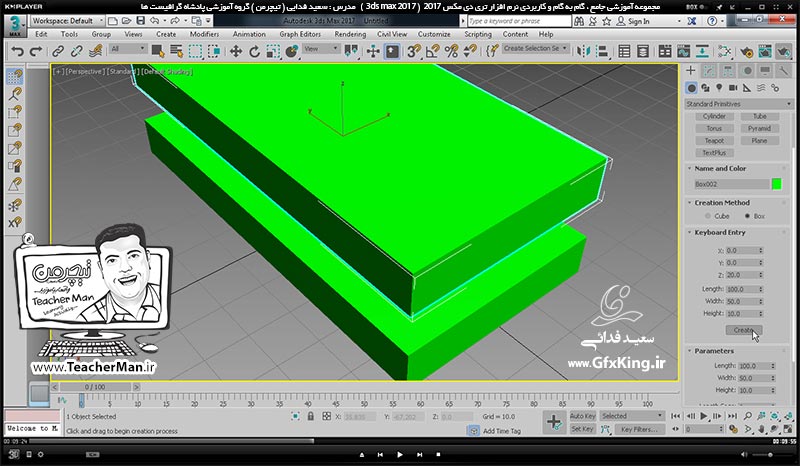Click the 0 / 100 time slider
This screenshot has height=466, width=800.
click(95, 387)
